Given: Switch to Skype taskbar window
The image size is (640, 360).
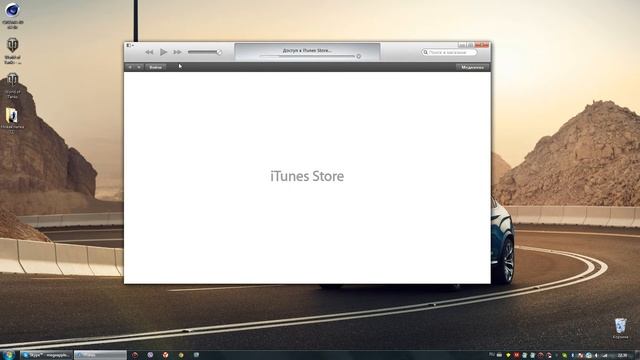Looking at the screenshot, I should pos(46,355).
